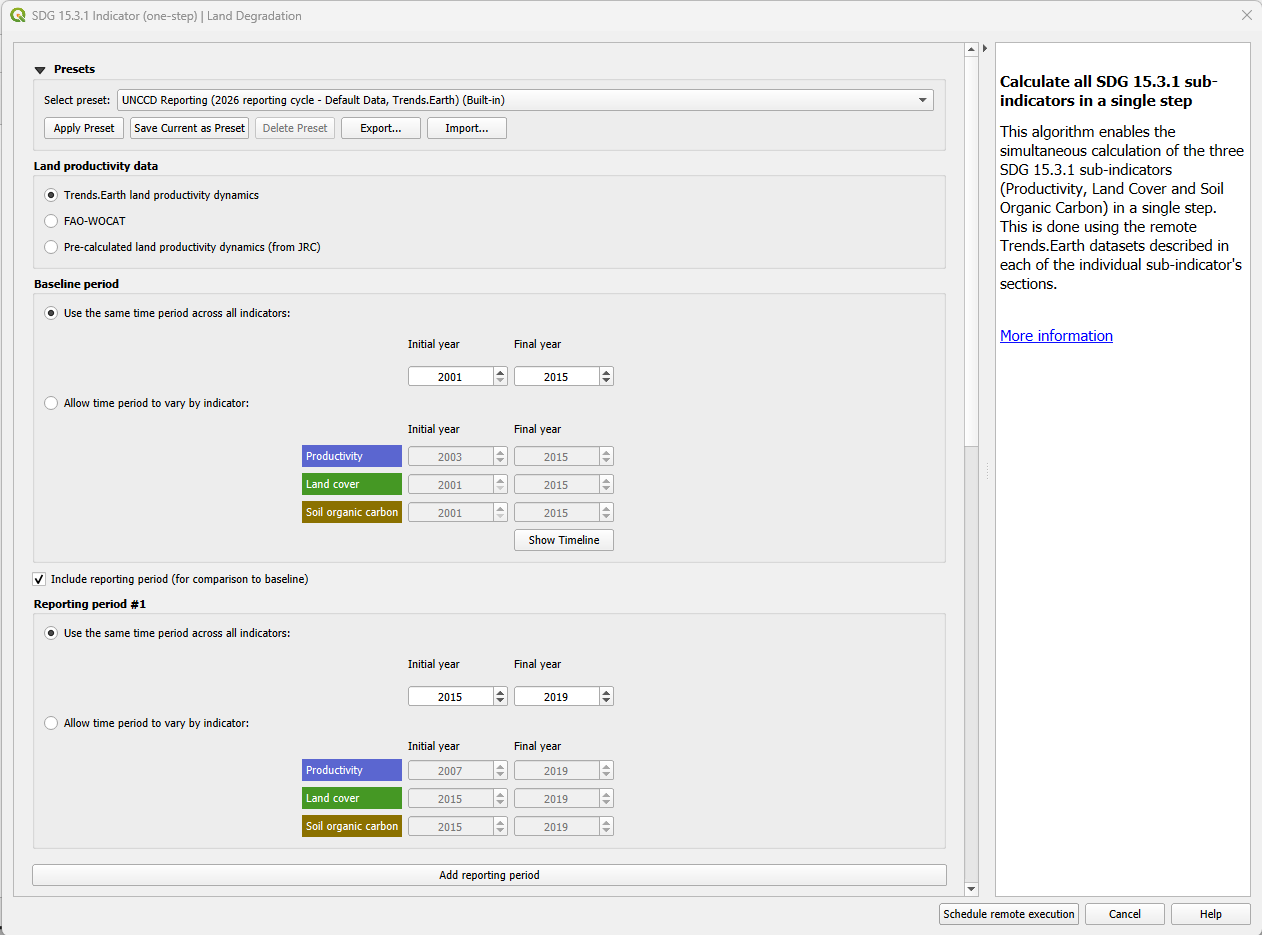Collapse the Presets section triangle
Viewport: 1262px width, 935px height.
pyautogui.click(x=40, y=70)
